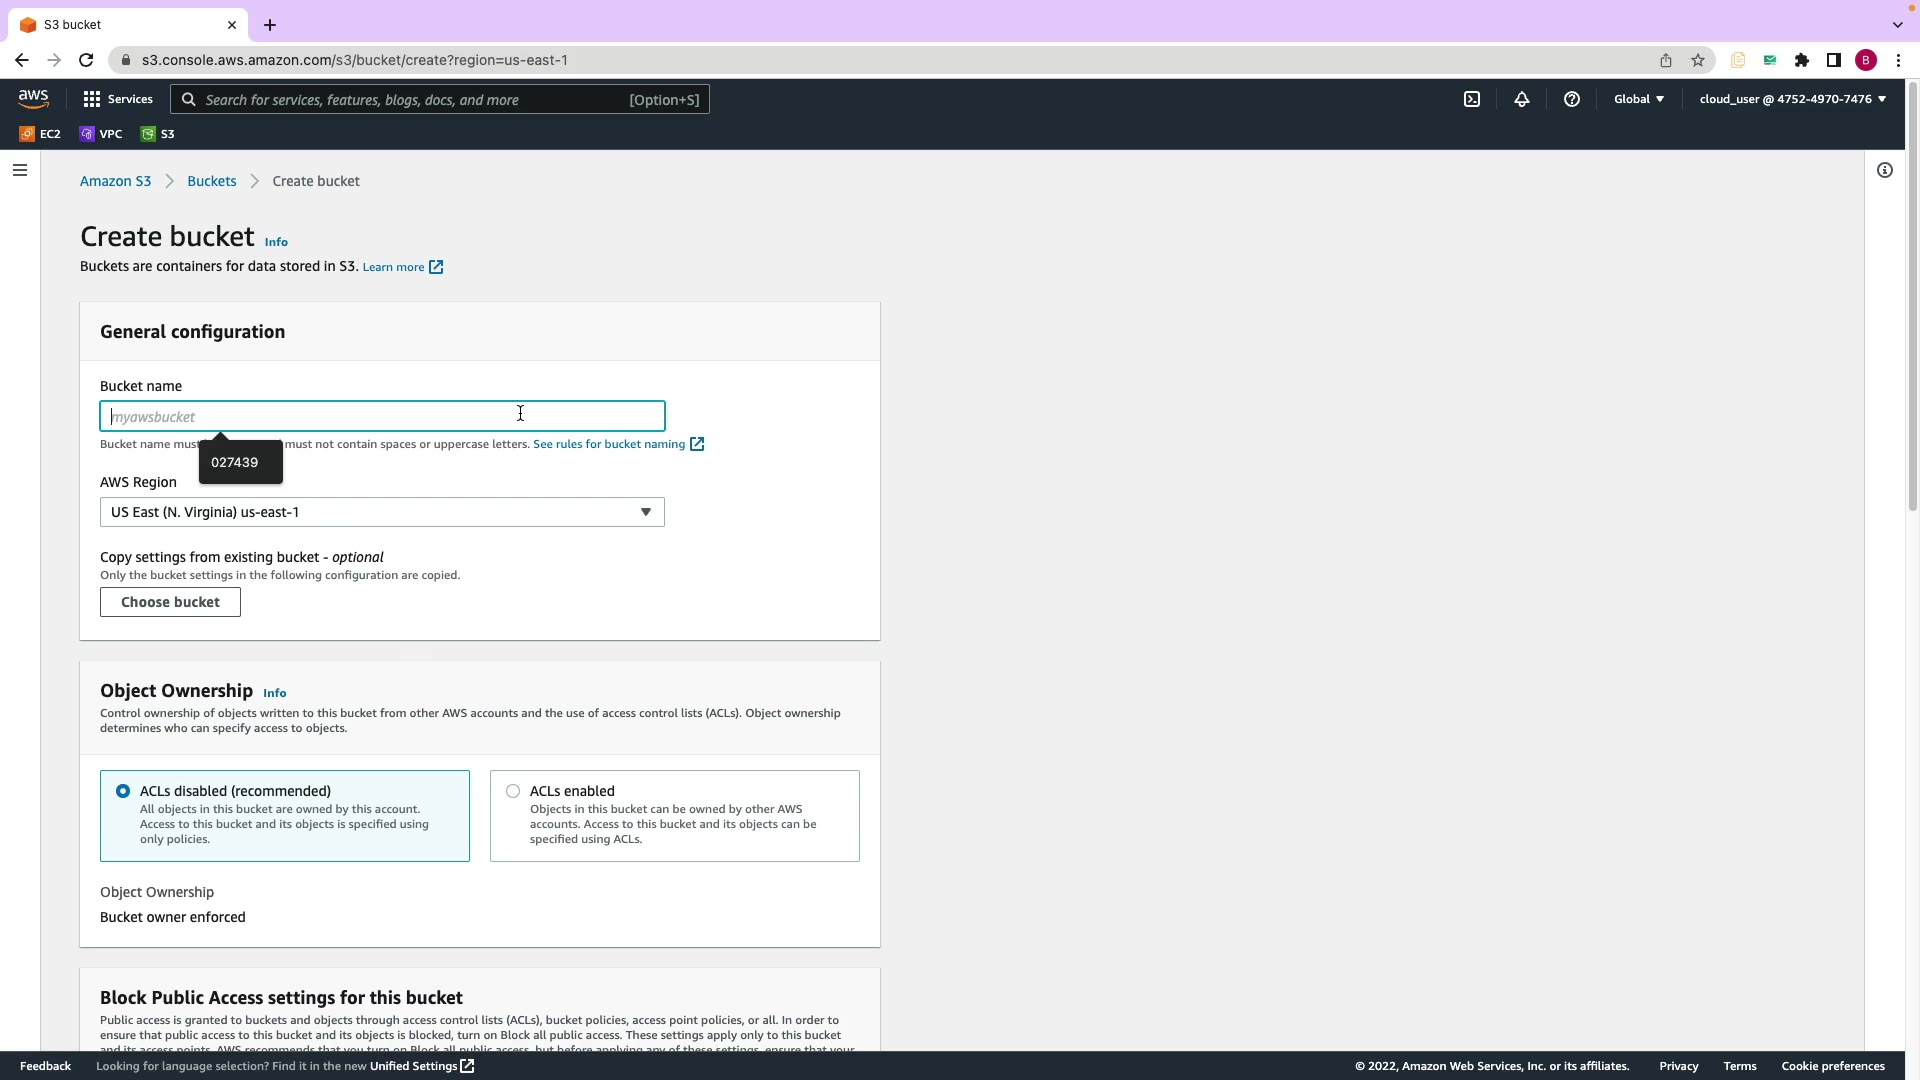Expand the cloud_user account menu
This screenshot has height=1080, width=1920.
coord(1792,99)
